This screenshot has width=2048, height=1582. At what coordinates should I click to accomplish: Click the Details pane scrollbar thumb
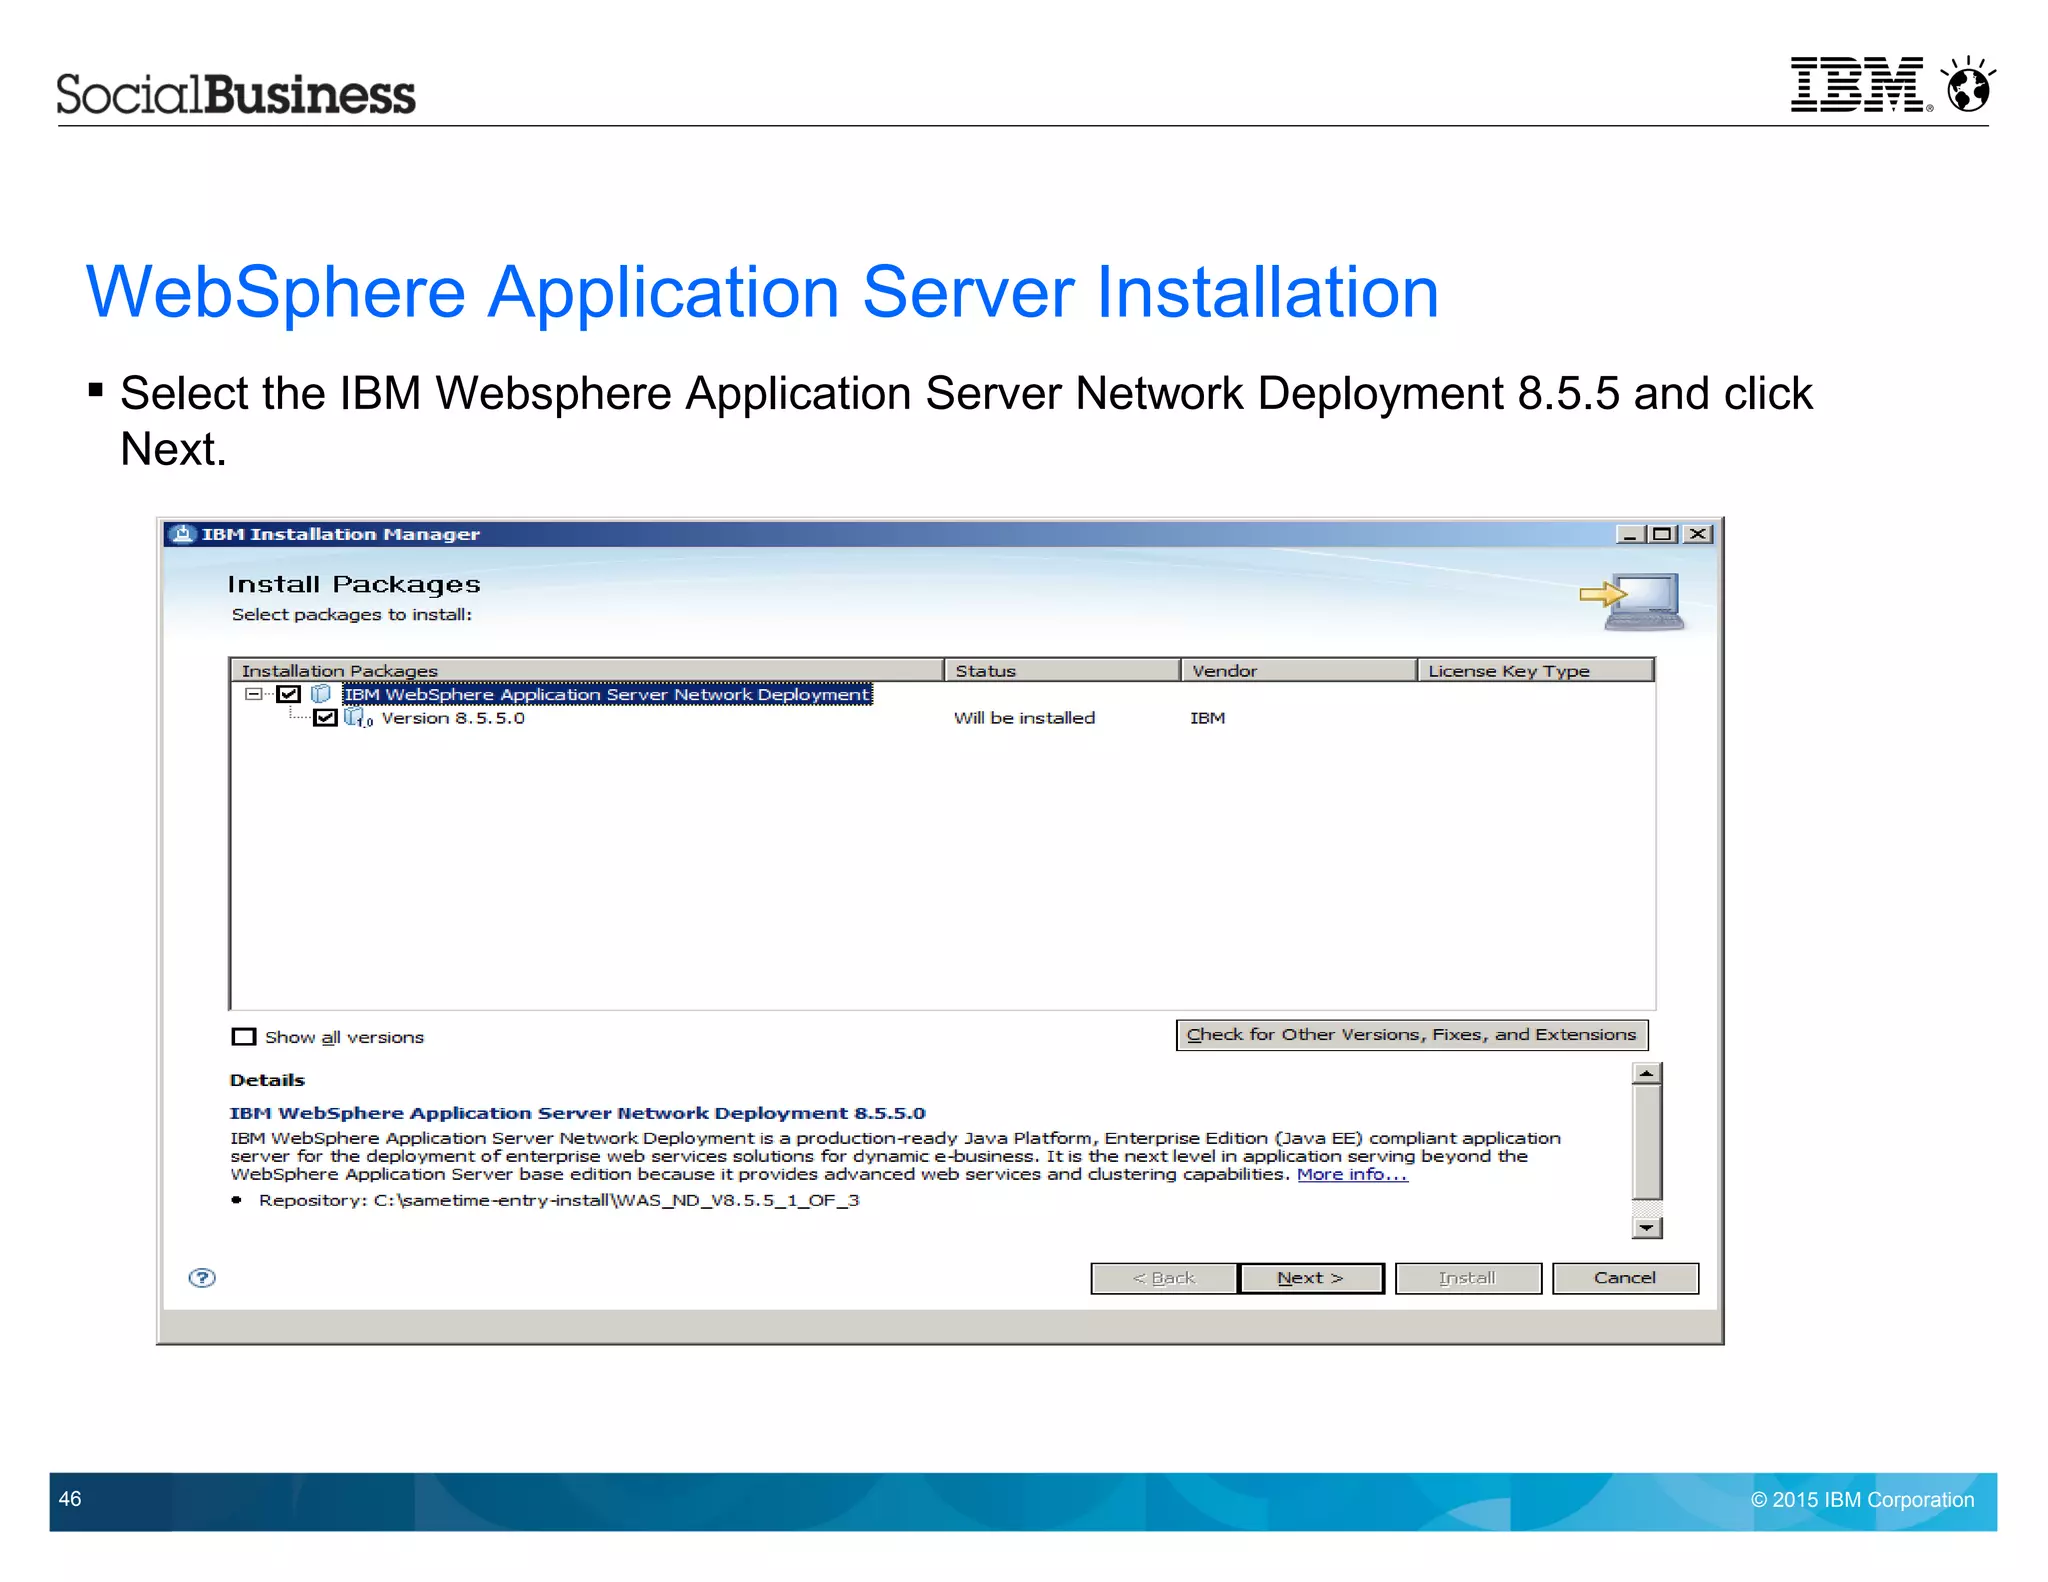pos(1646,1141)
